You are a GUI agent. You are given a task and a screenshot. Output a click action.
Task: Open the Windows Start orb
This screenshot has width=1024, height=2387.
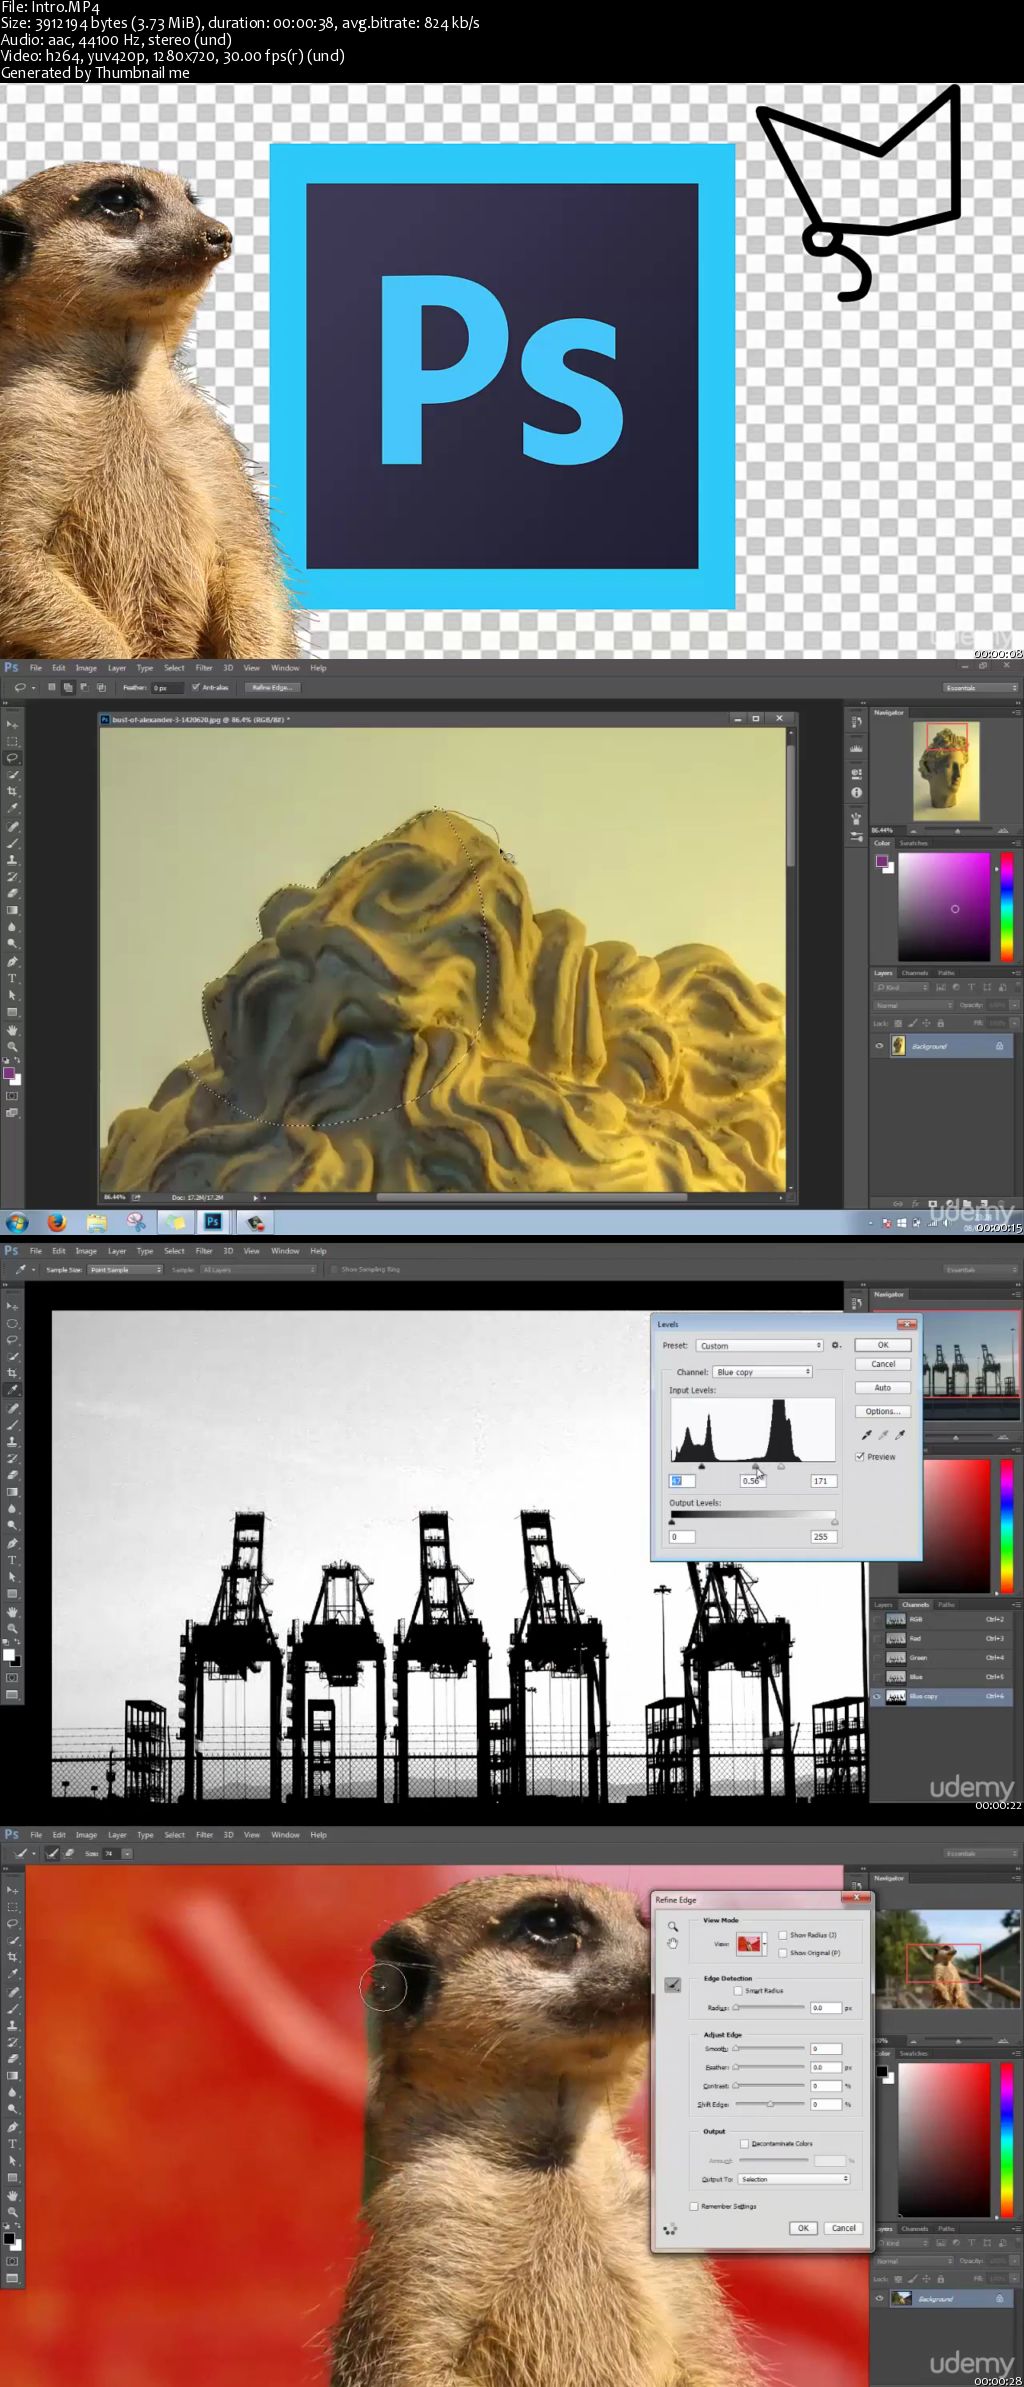pyautogui.click(x=17, y=1222)
